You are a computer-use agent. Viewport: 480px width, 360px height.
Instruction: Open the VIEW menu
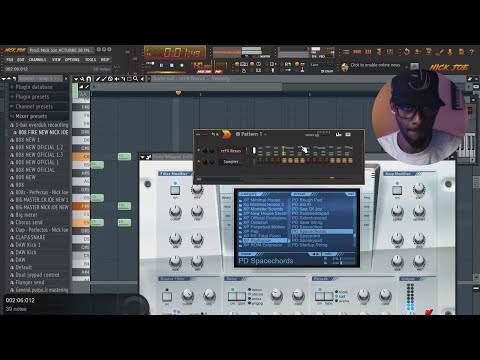56,60
